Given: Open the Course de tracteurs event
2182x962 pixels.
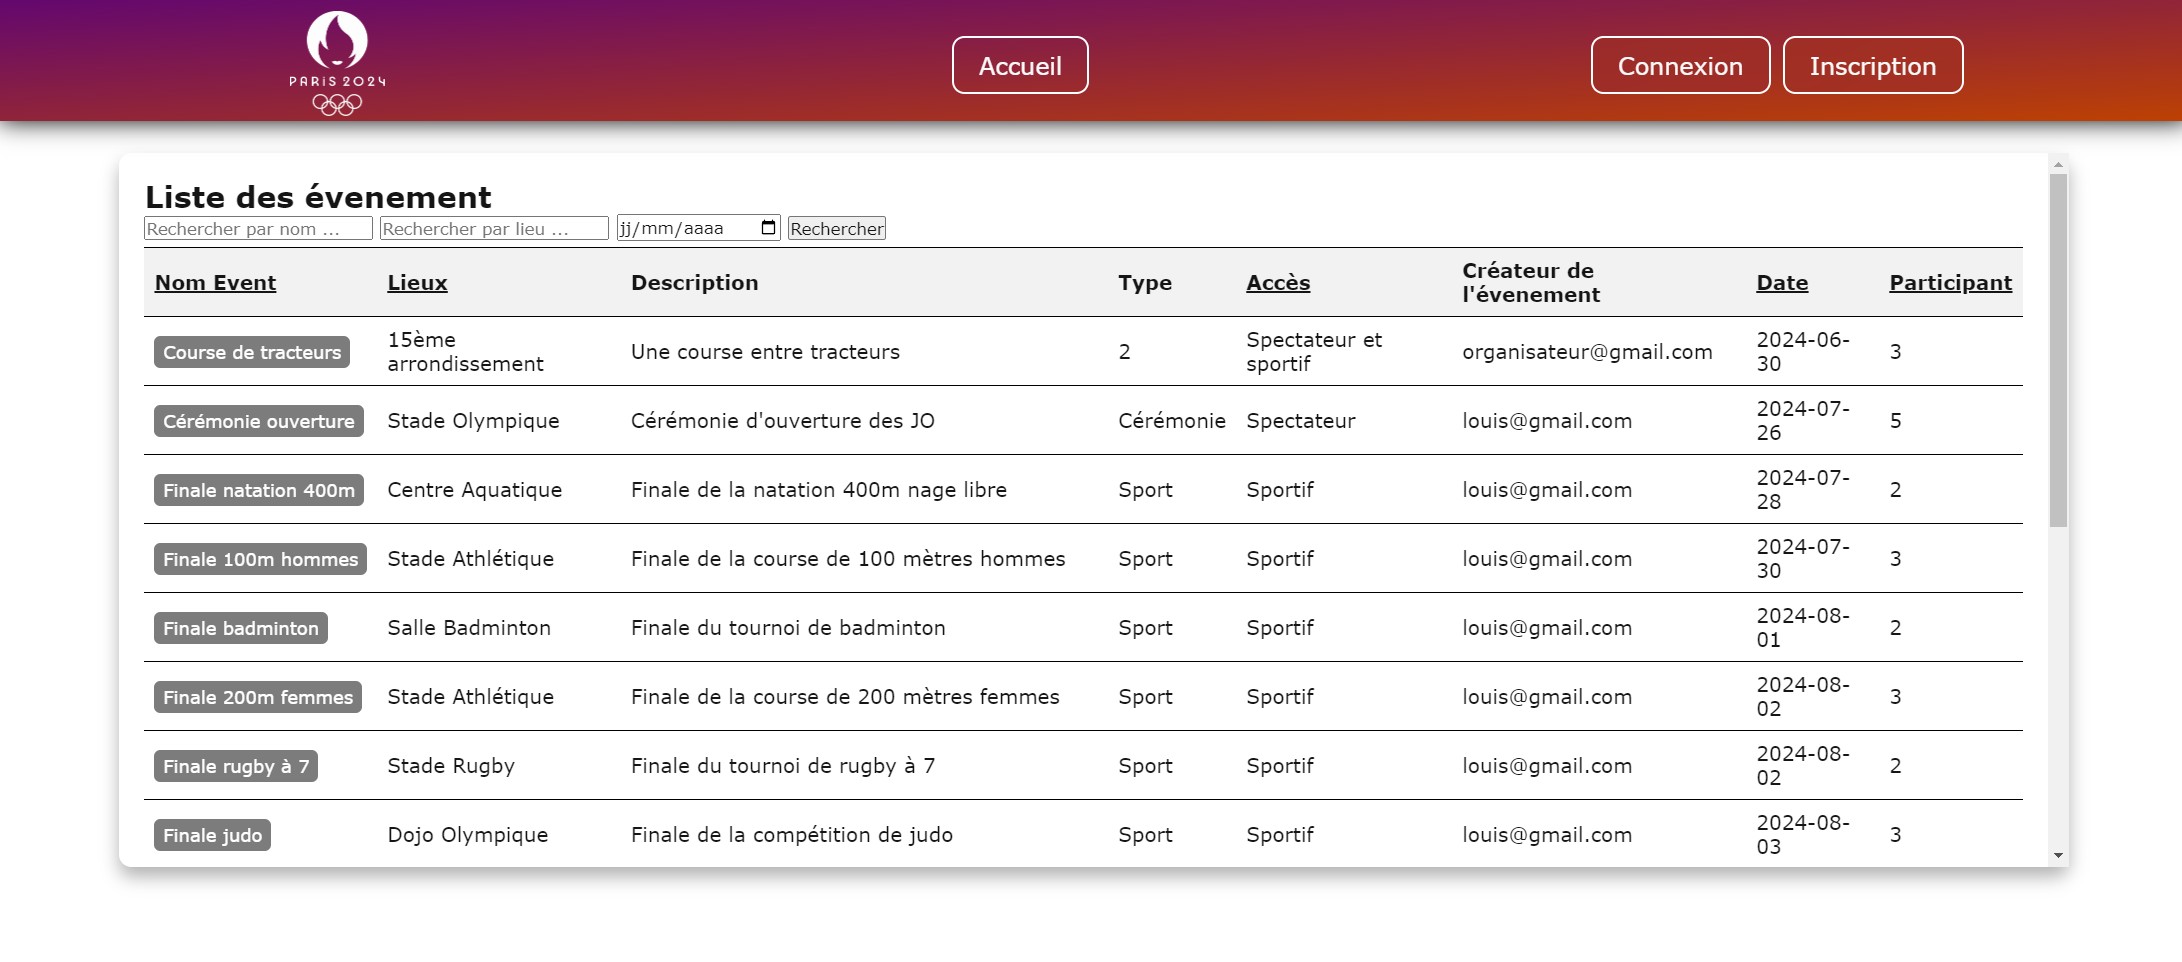Looking at the screenshot, I should coord(252,352).
